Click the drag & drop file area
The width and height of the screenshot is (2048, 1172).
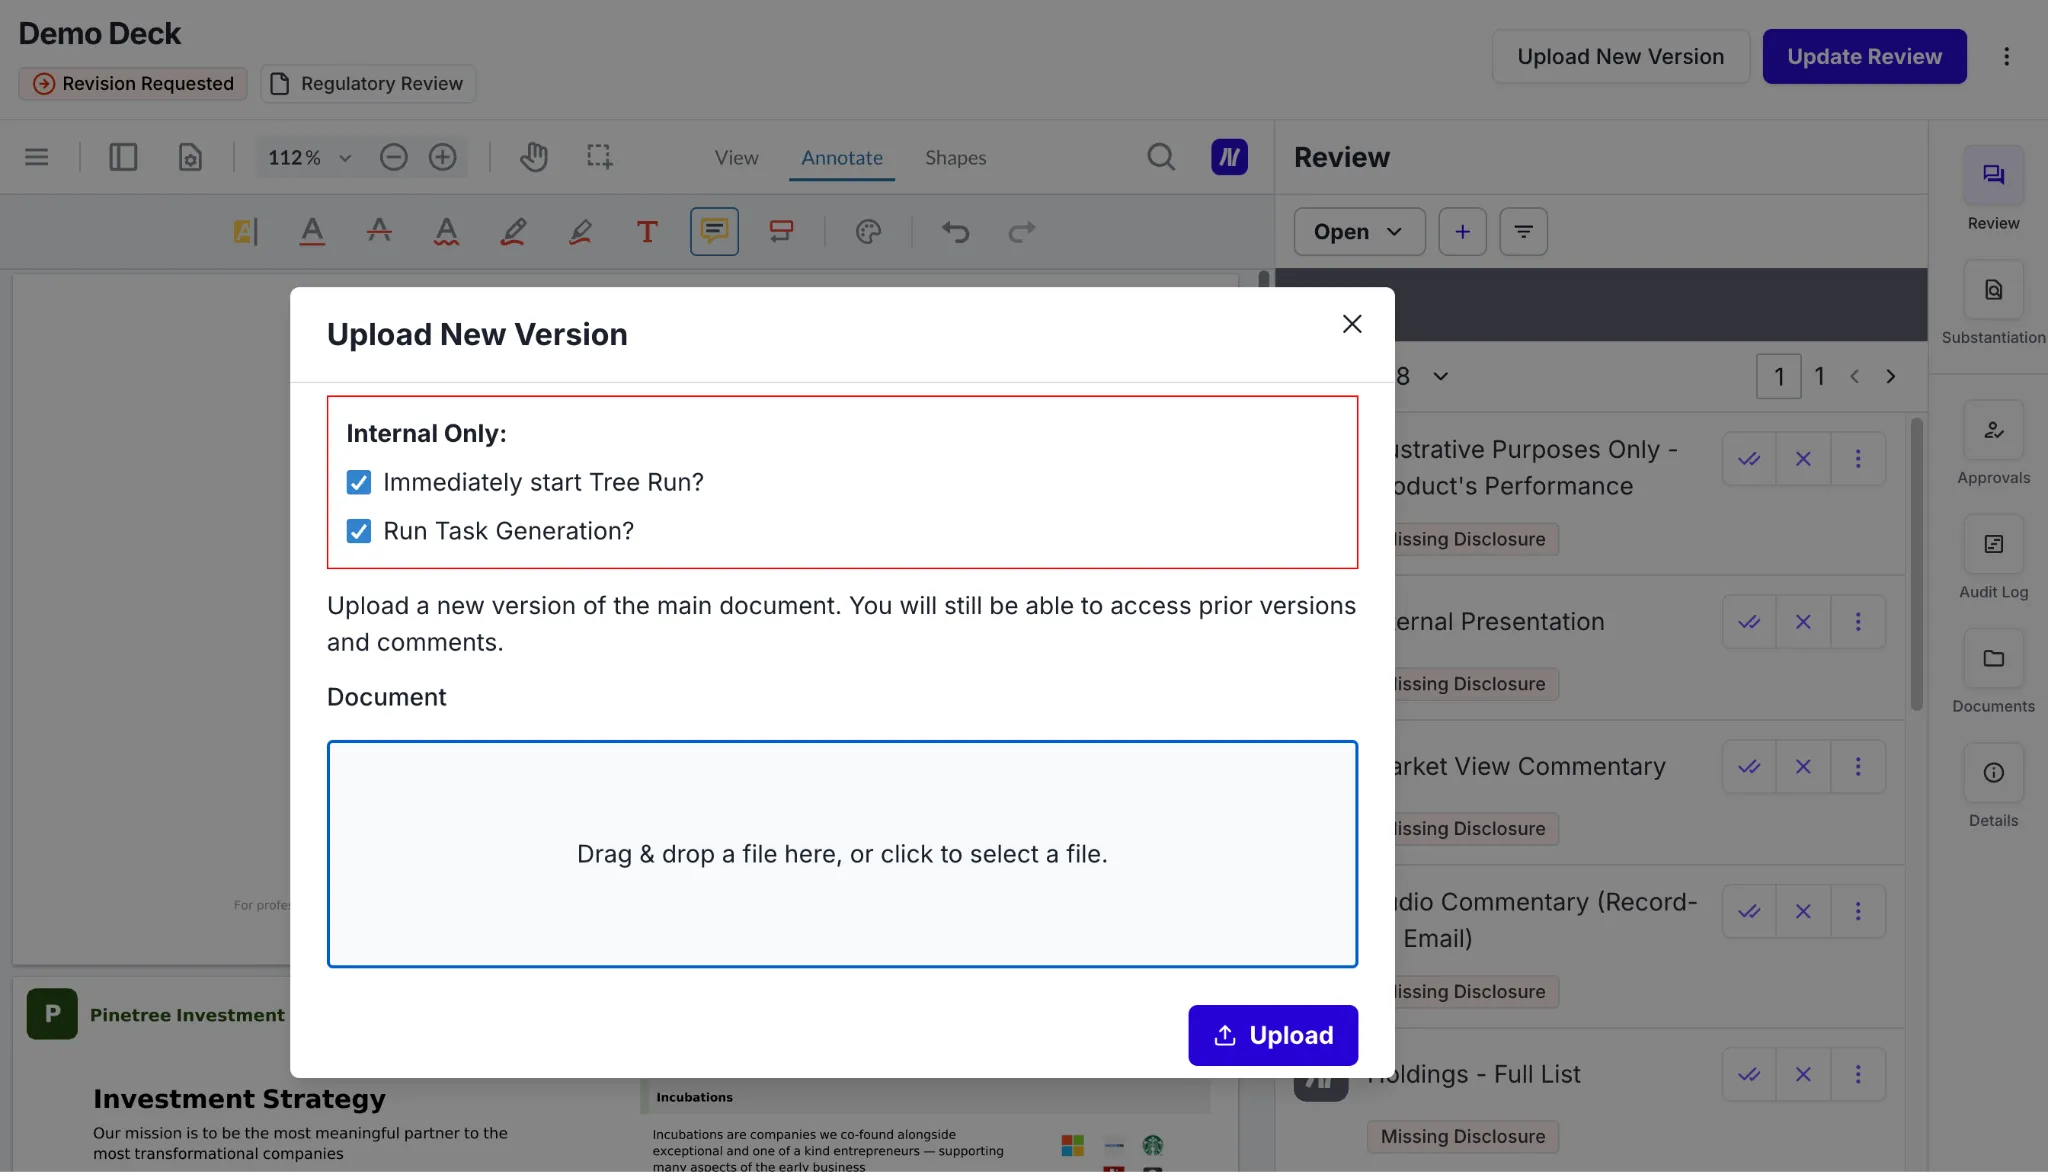click(842, 854)
